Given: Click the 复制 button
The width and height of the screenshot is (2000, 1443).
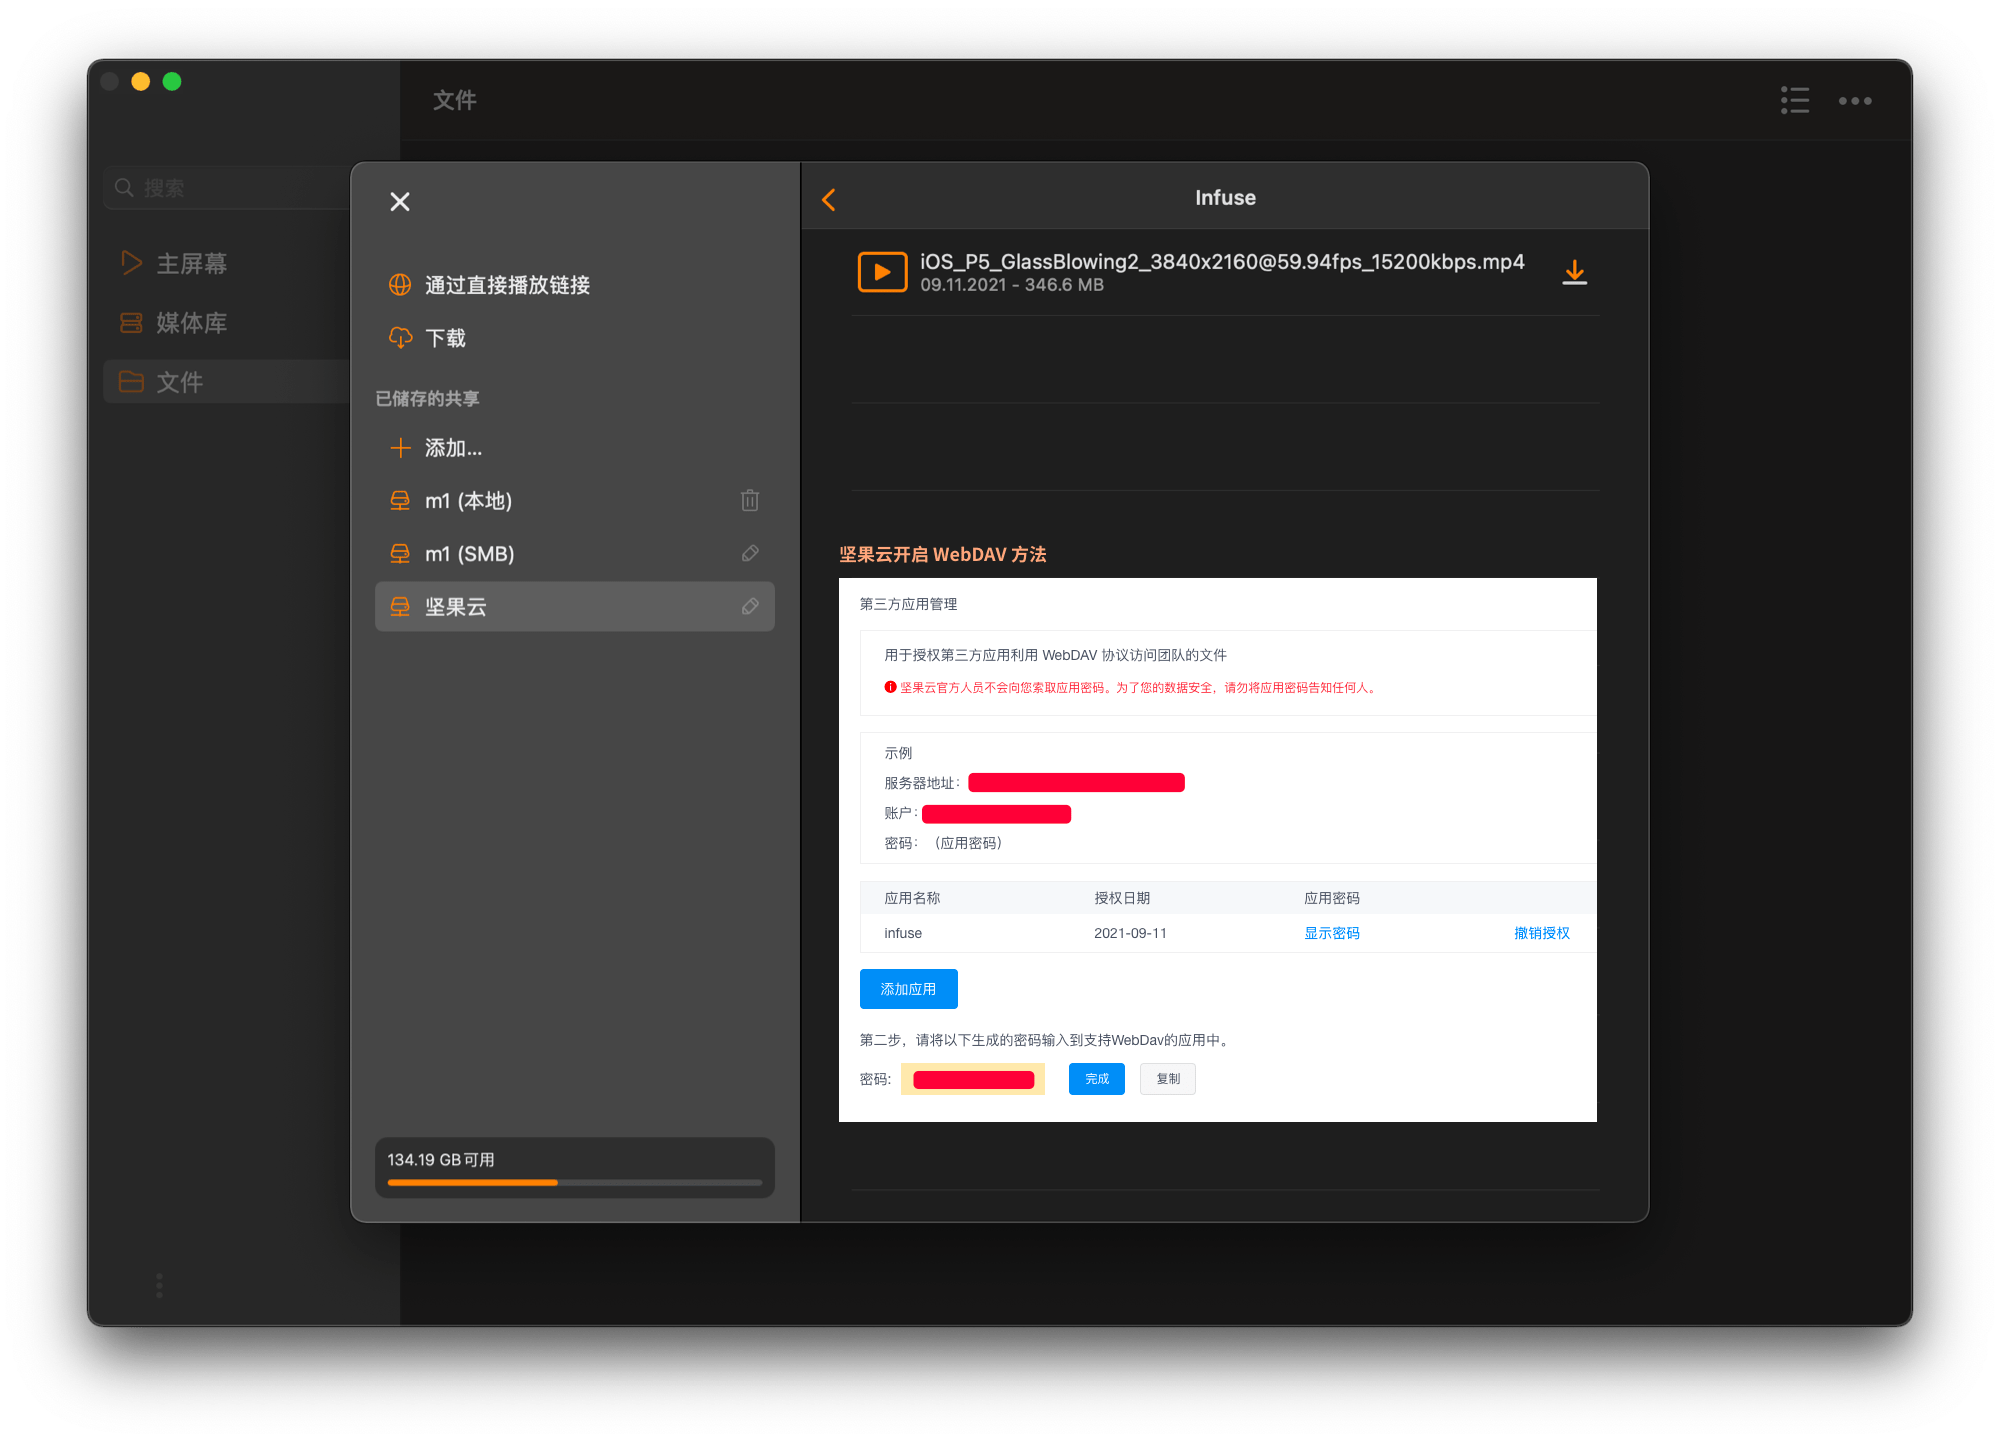Looking at the screenshot, I should click(1167, 1079).
